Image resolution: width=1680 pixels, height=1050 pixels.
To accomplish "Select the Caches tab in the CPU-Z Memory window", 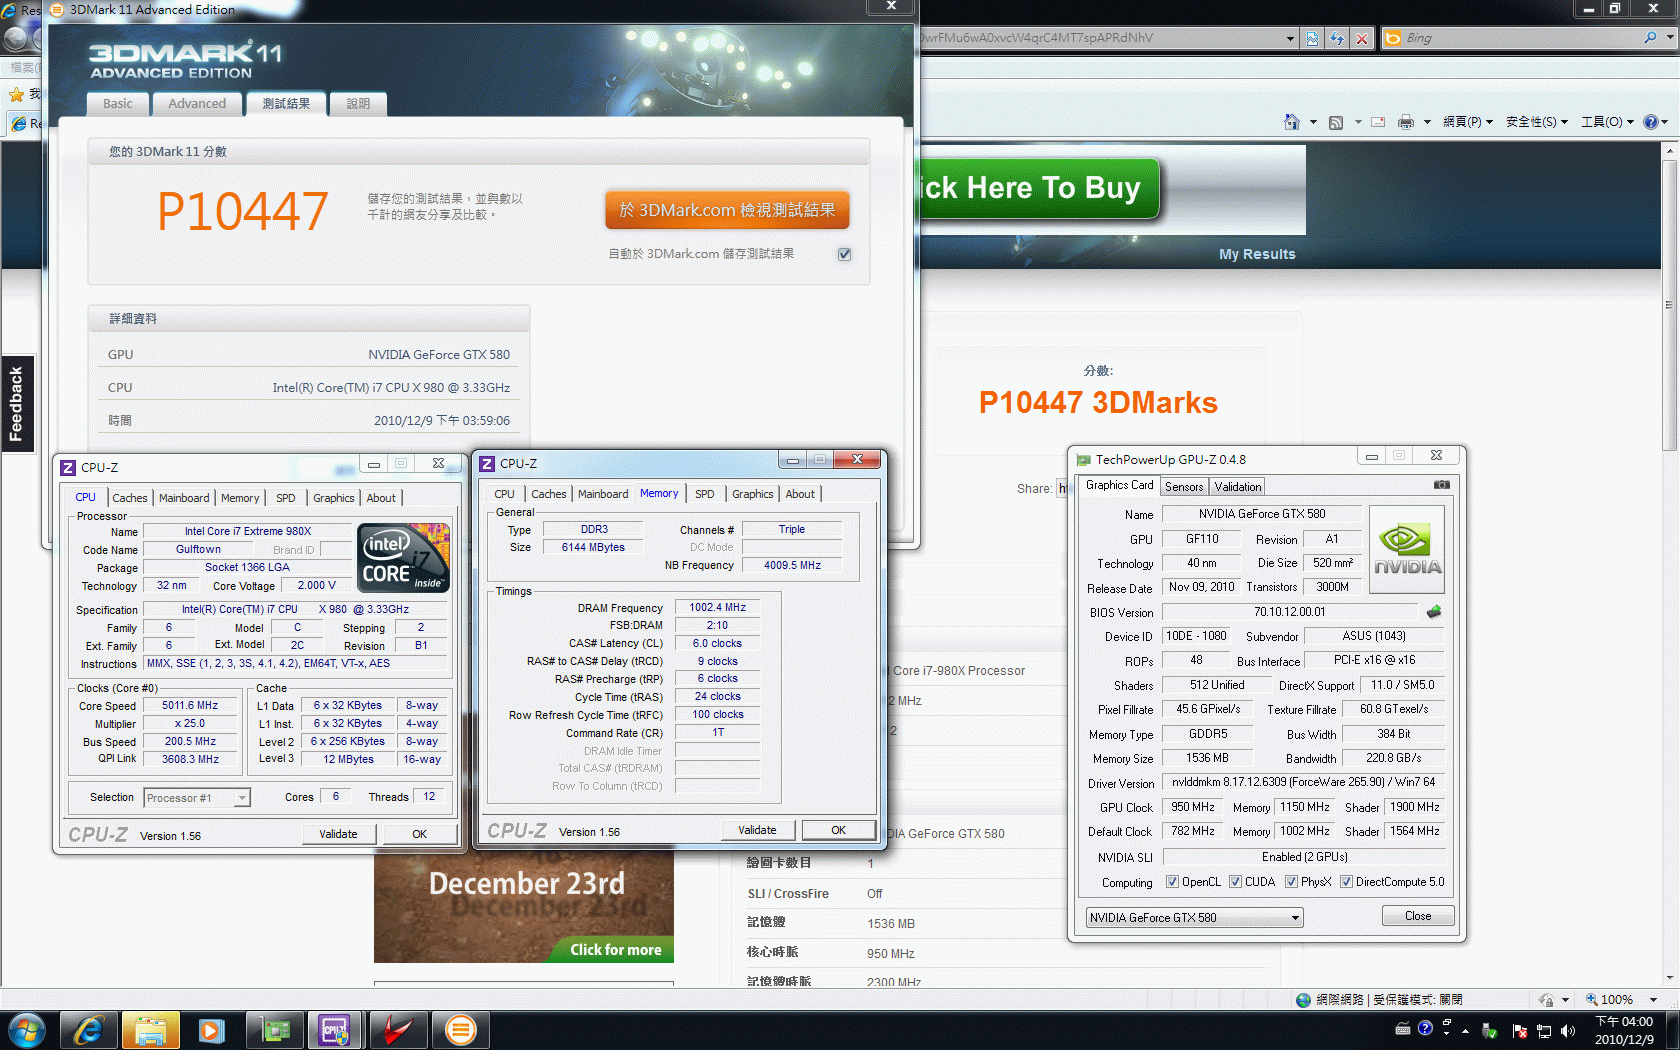I will tap(548, 494).
